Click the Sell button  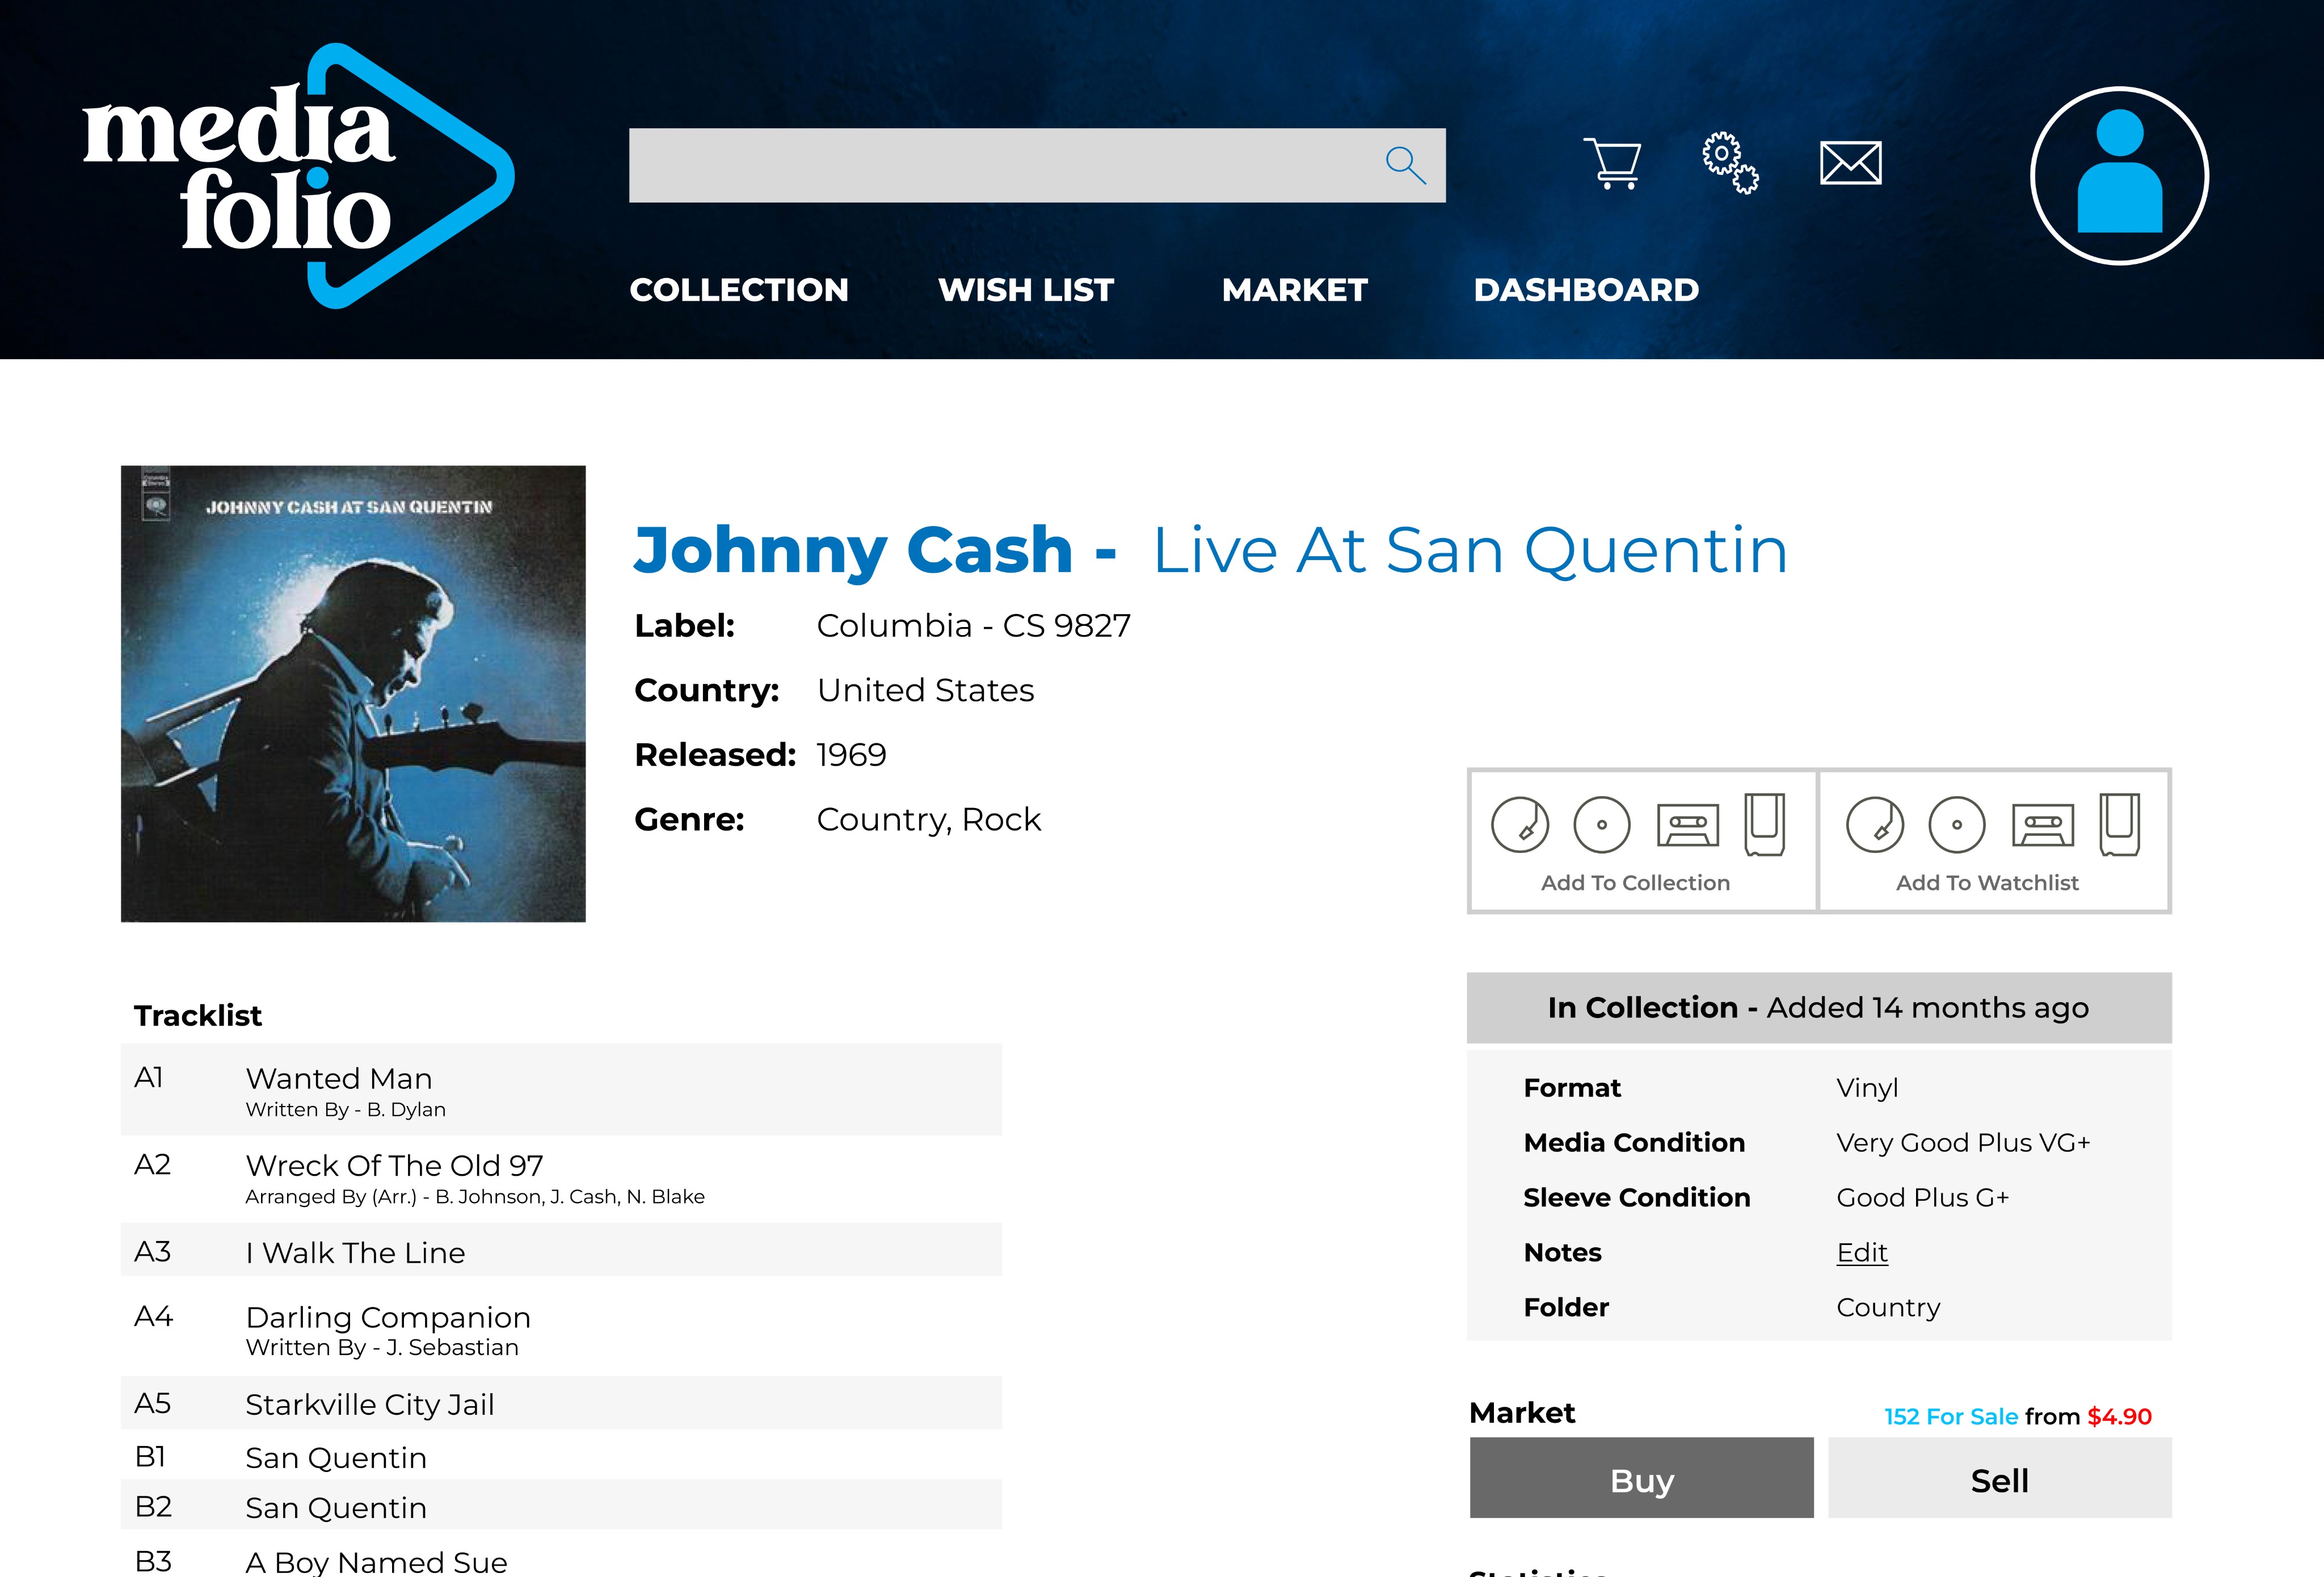coord(2000,1478)
